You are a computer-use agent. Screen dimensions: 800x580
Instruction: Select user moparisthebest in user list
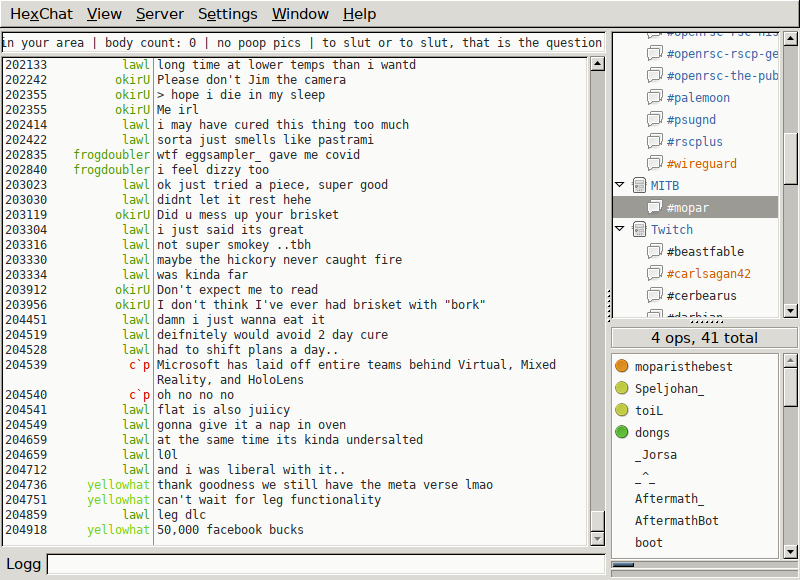[684, 366]
